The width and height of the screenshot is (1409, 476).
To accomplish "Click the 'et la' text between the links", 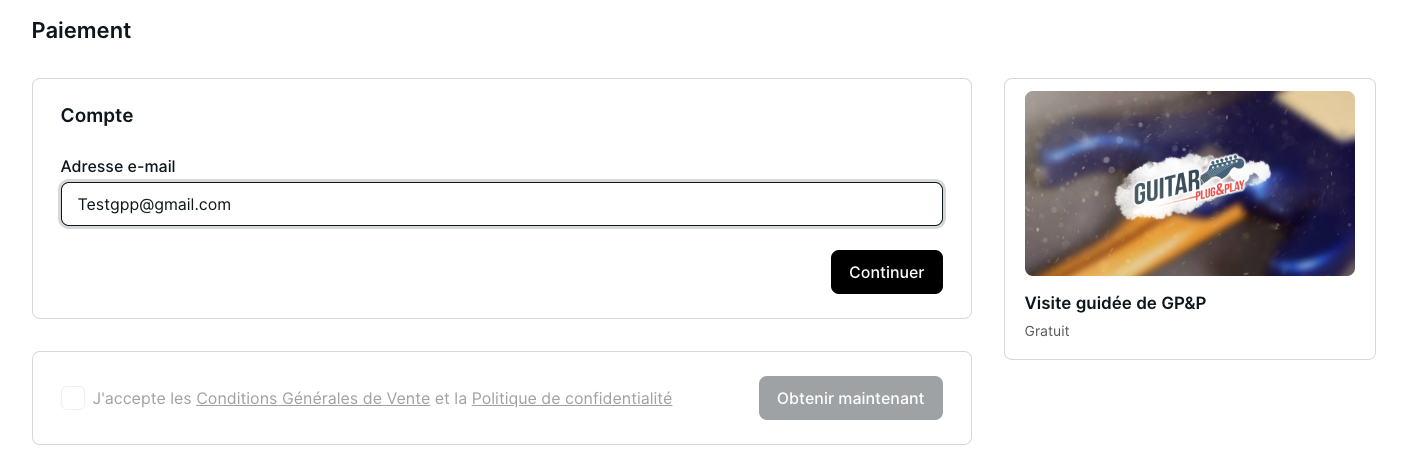I will pos(451,398).
